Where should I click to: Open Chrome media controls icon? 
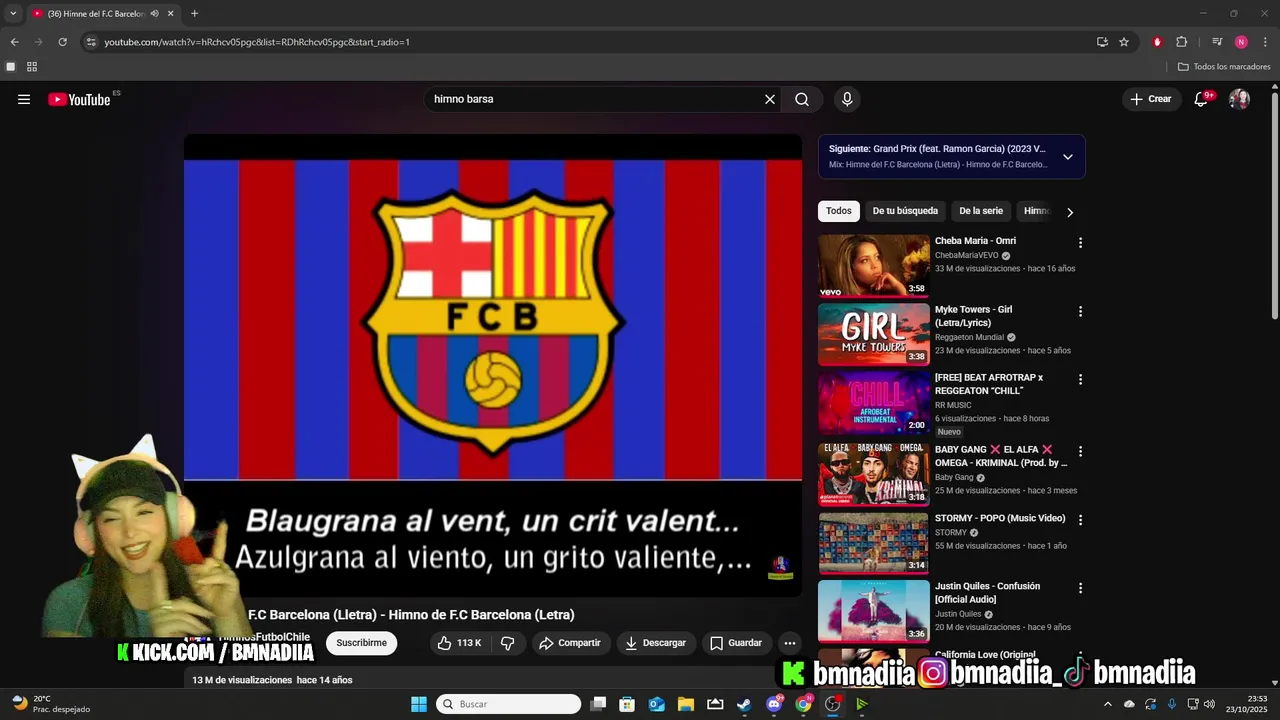pyautogui.click(x=1217, y=42)
